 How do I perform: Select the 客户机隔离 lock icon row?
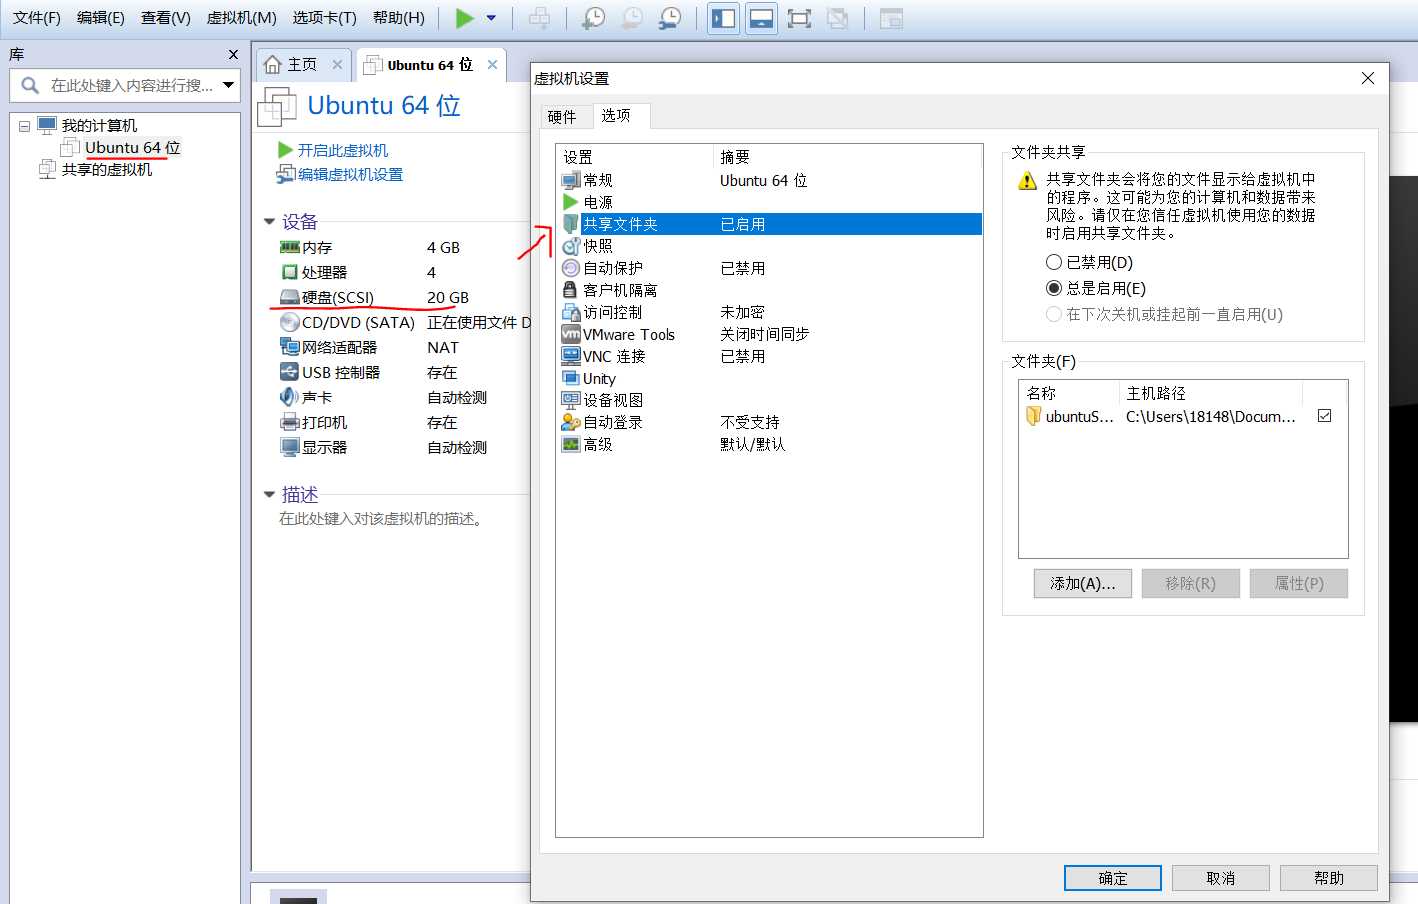tap(570, 290)
